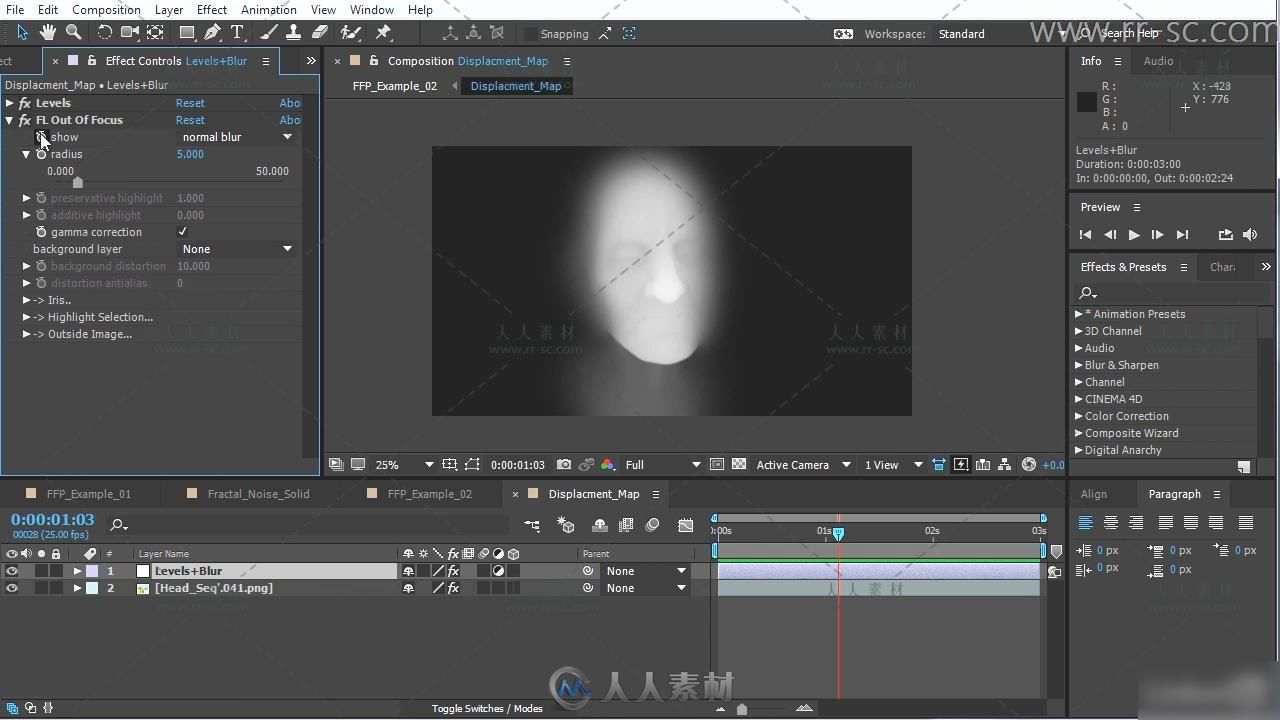
Task: Select the Rotation tool
Action: (x=104, y=33)
